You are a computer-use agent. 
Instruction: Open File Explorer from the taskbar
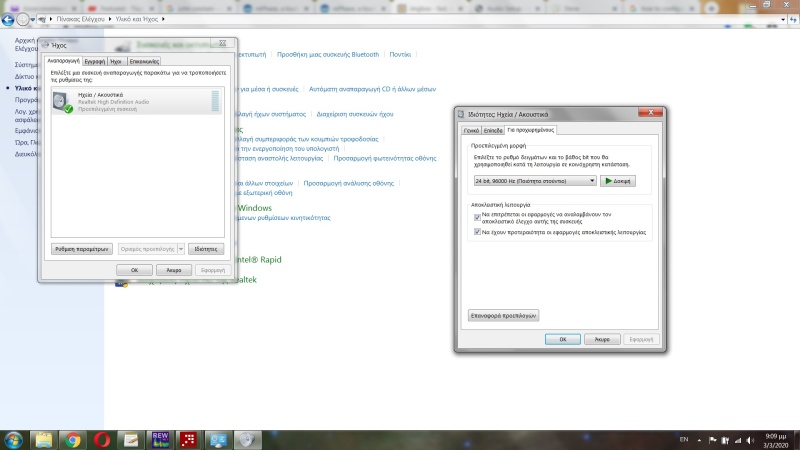point(43,440)
